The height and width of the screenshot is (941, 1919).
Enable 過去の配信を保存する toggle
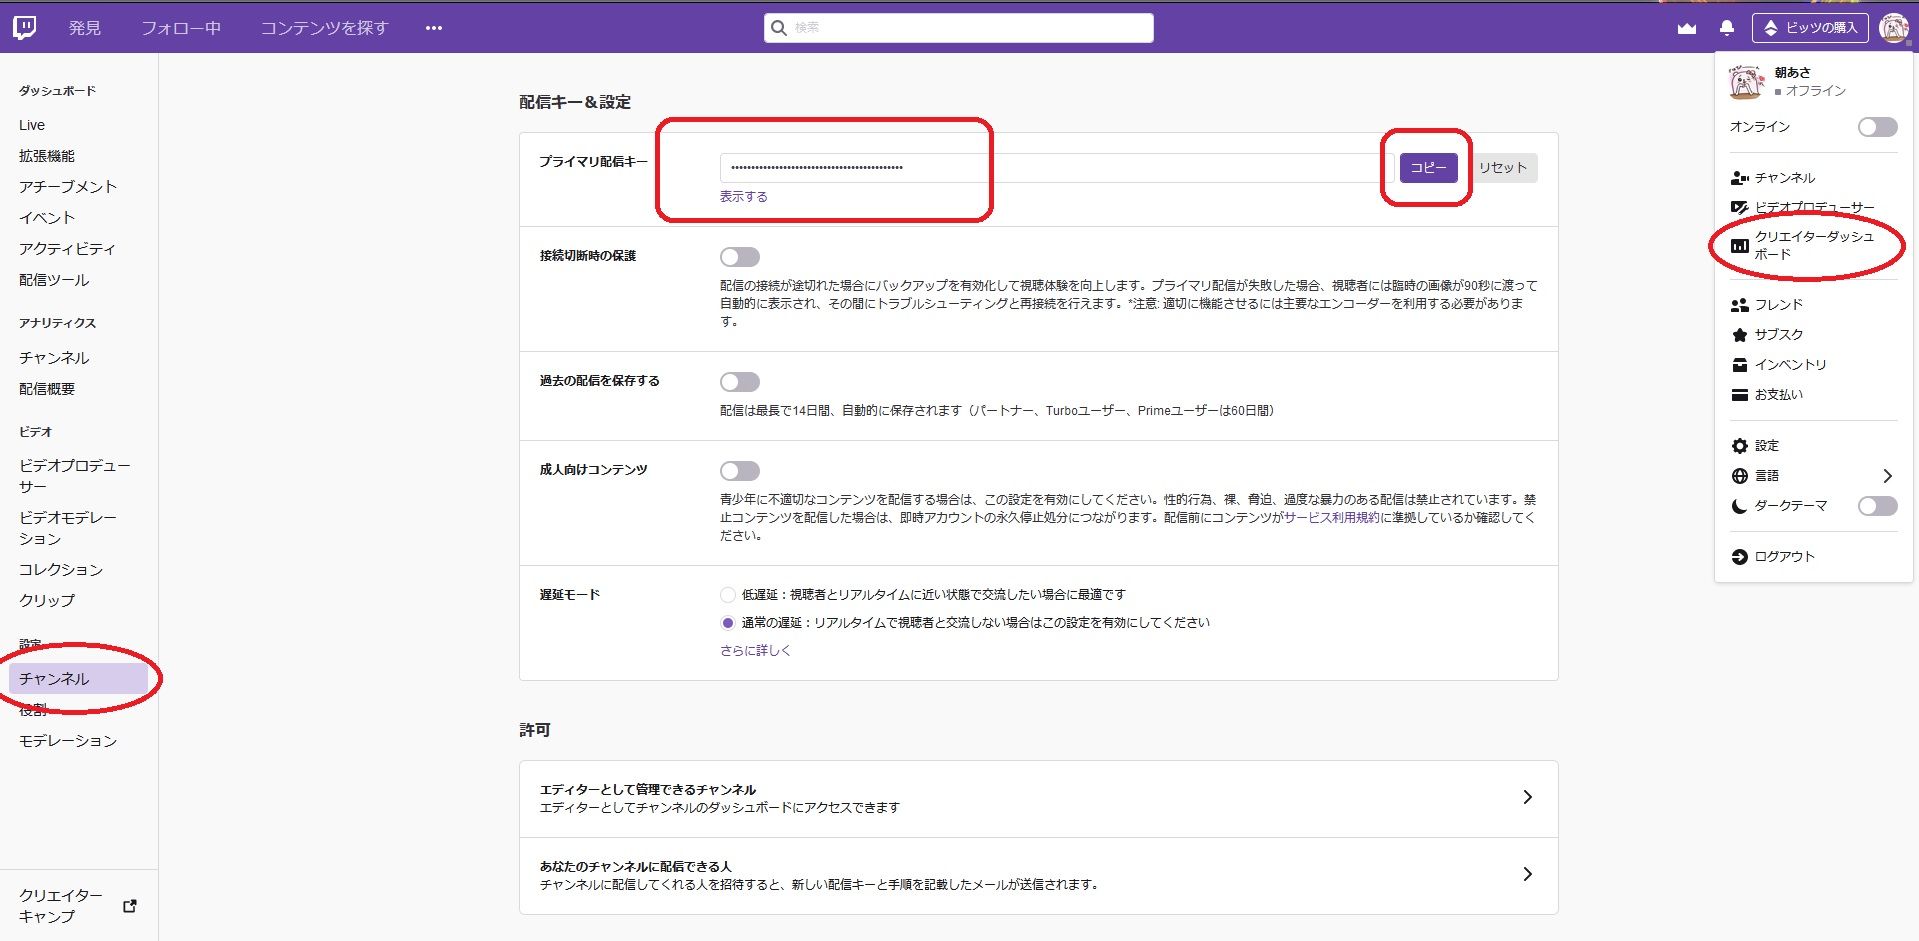point(740,381)
